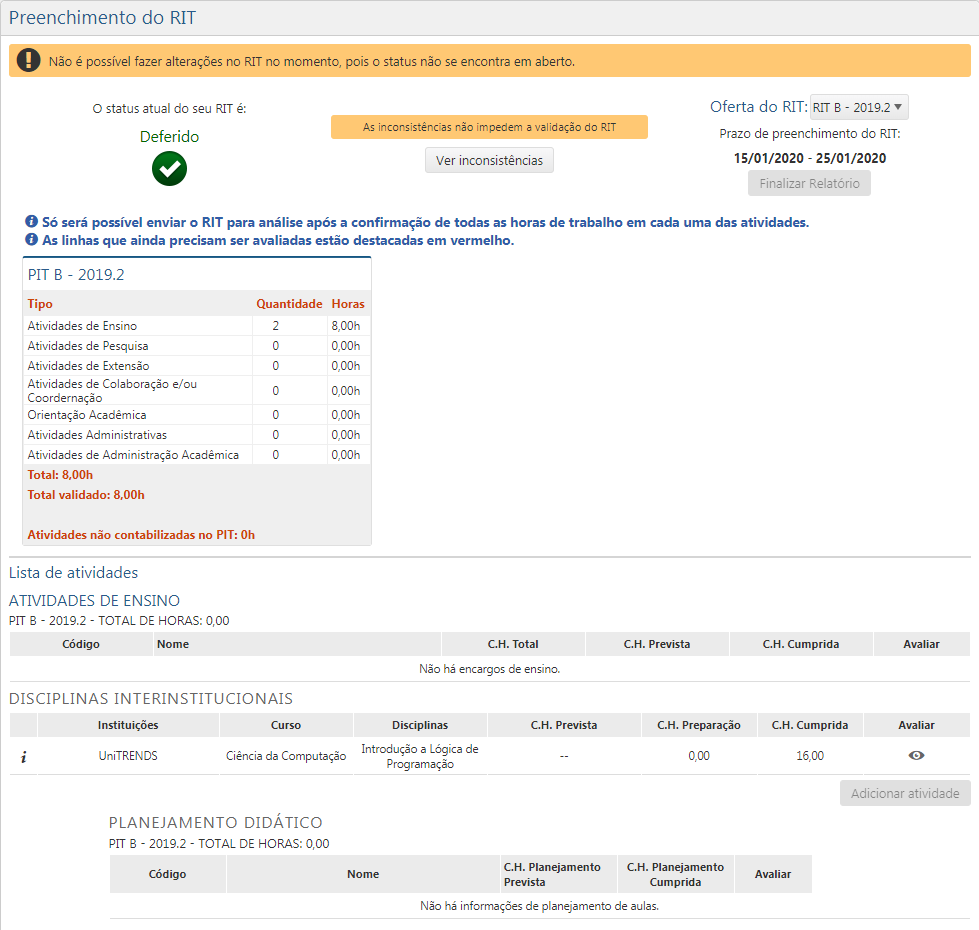Click the Introdução a Lógica de Programação cell
The height and width of the screenshot is (930, 979).
tap(419, 757)
